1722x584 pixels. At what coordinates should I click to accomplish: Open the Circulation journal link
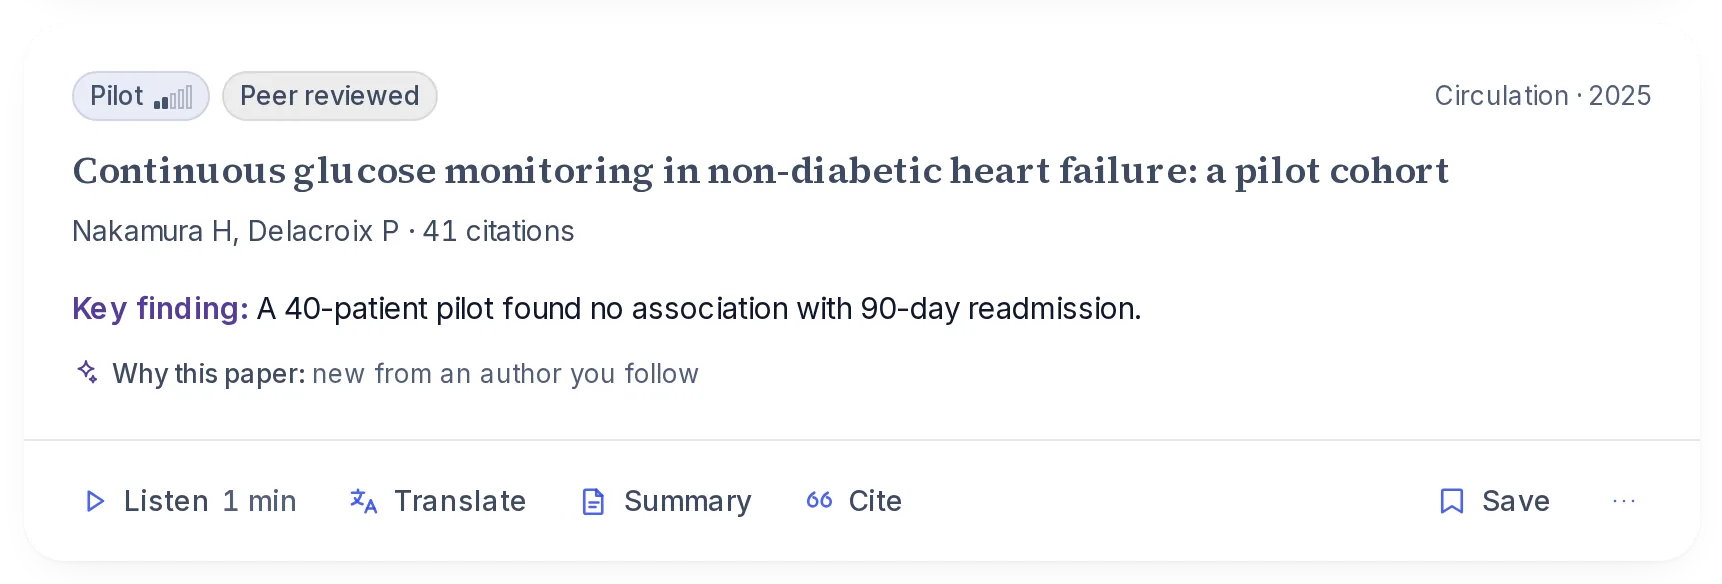pyautogui.click(x=1501, y=96)
